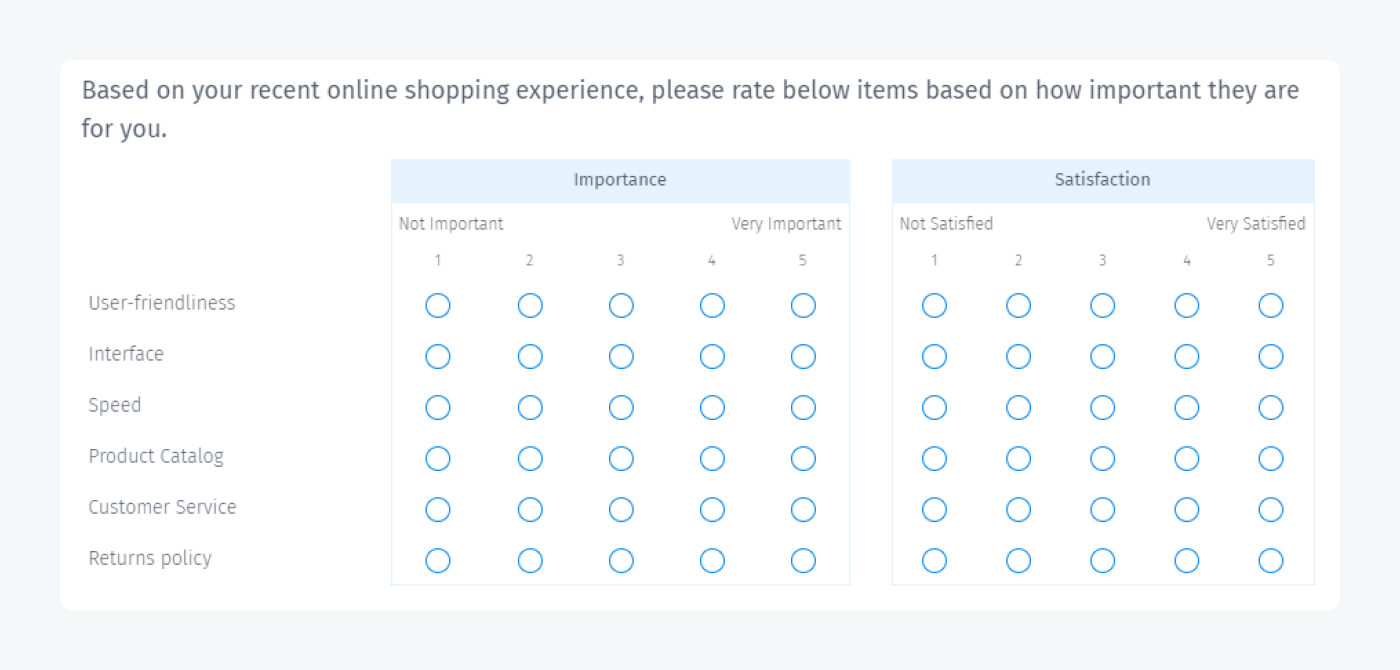Set Customer Service importance to 5
This screenshot has height=670, width=1400.
click(803, 509)
